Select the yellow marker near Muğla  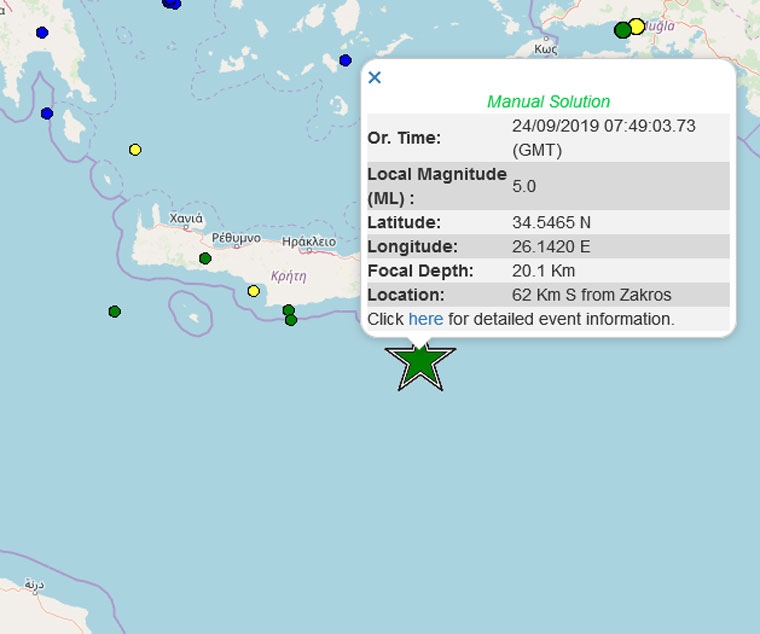[x=637, y=26]
